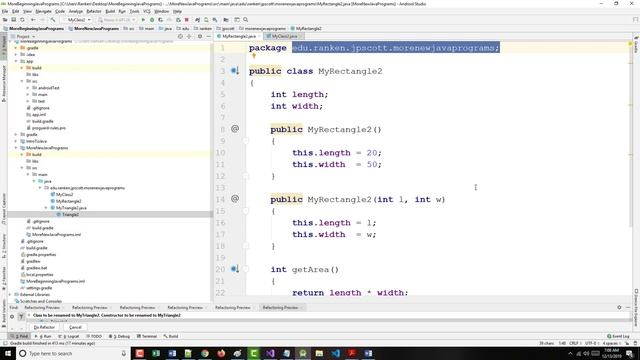Viewport: 640px width, 360px height.
Task: Start debugging with the bug icon
Action: pos(152,20)
